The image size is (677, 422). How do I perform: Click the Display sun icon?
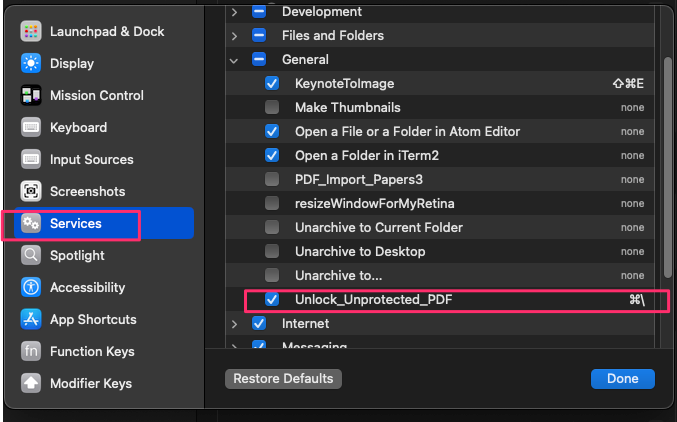coord(31,63)
